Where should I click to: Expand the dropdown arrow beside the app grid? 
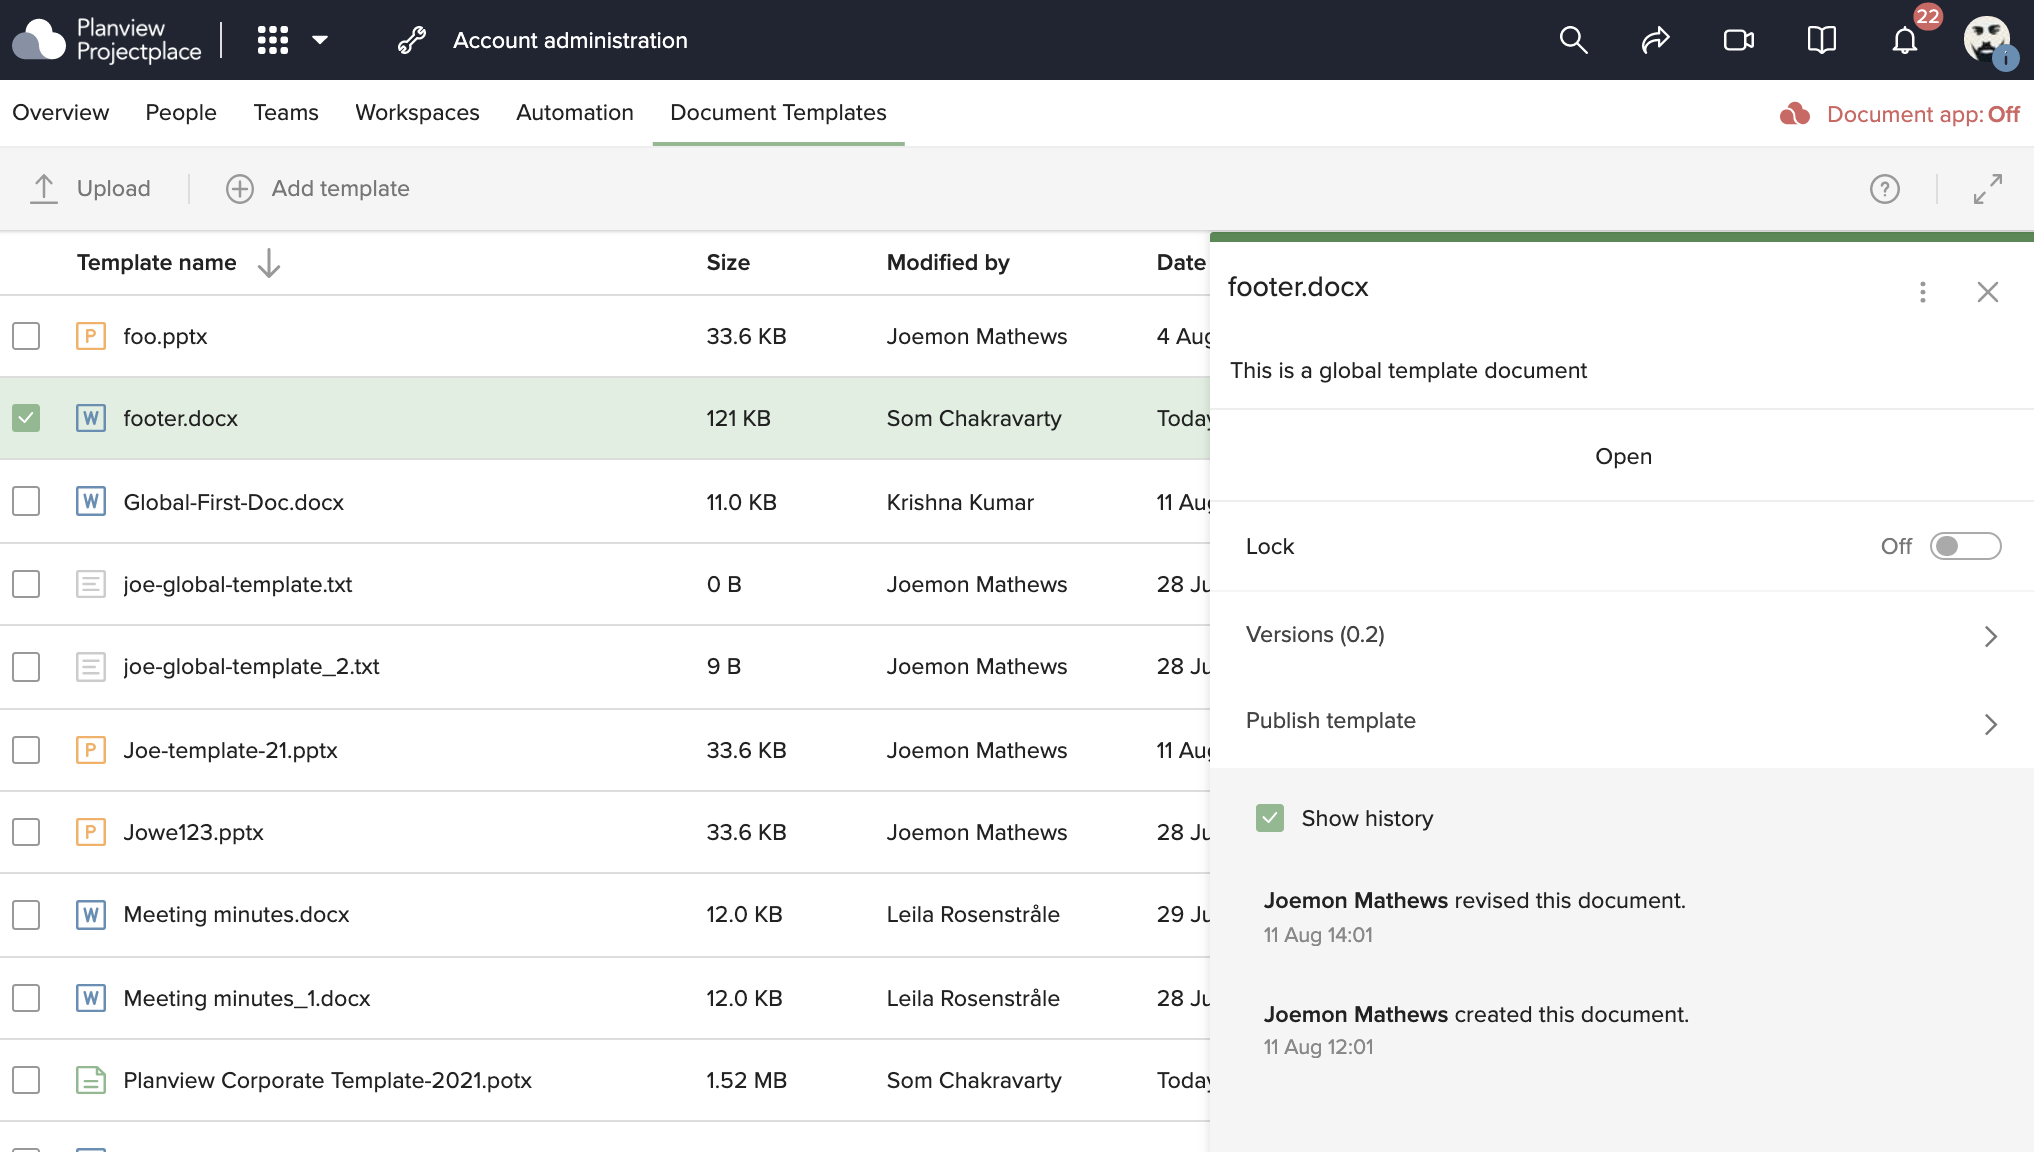(320, 40)
